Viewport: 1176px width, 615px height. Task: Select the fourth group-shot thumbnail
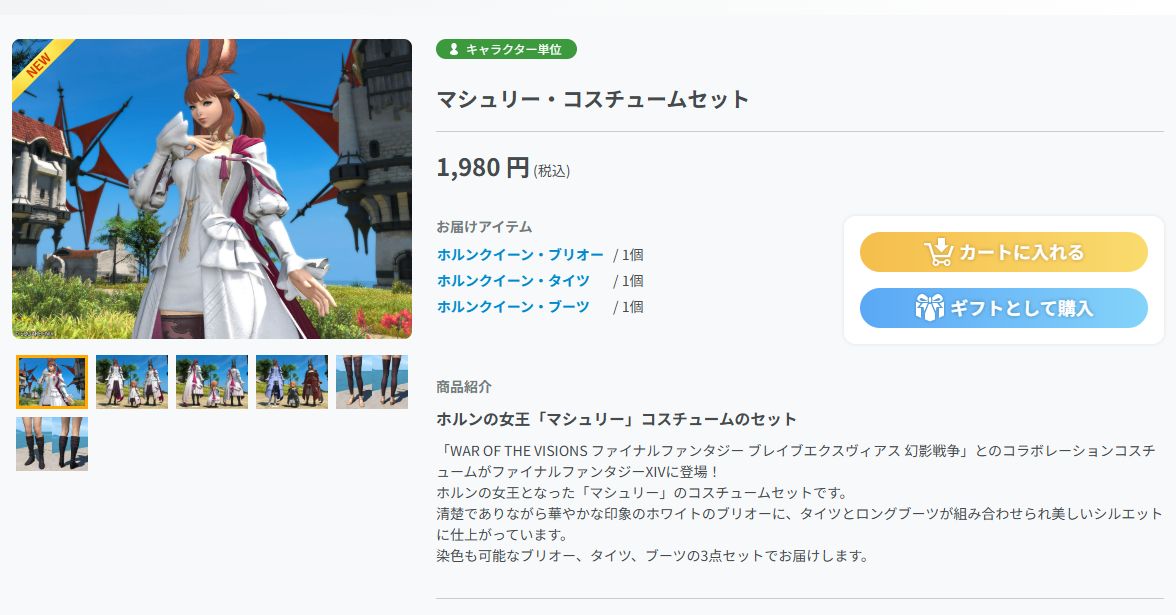point(292,381)
